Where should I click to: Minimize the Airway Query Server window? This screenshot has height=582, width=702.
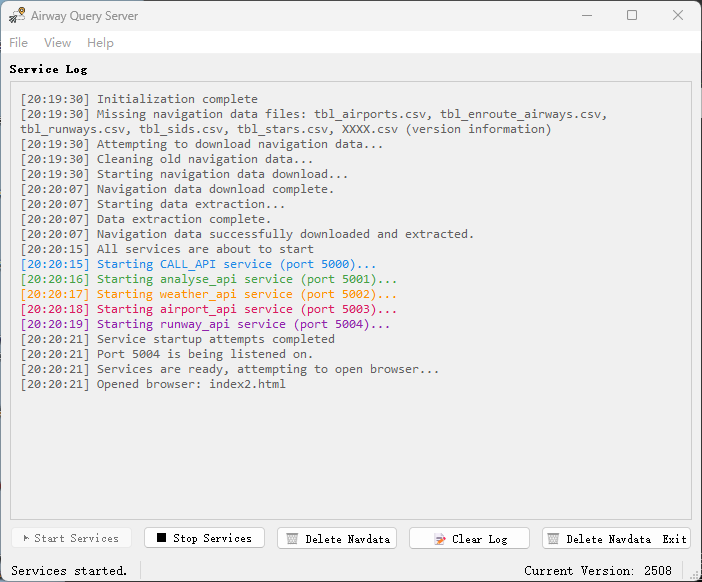point(586,16)
